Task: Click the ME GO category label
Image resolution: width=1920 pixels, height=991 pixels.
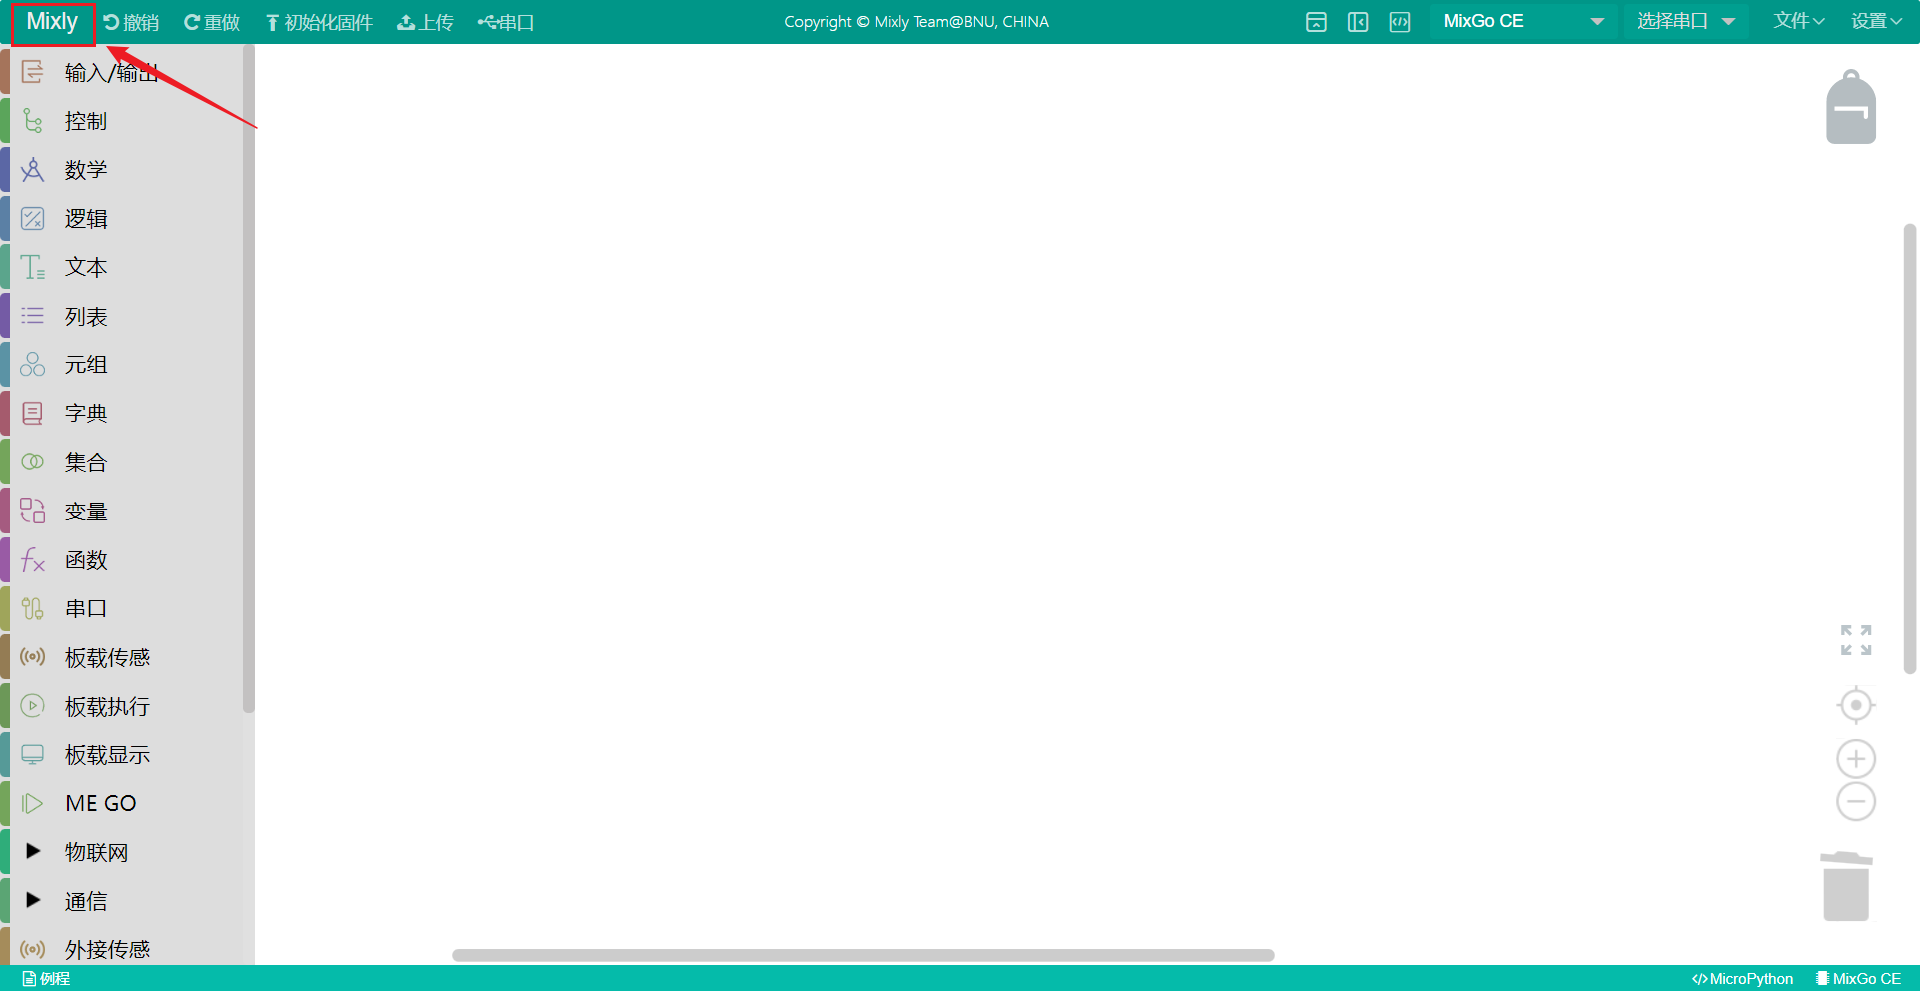Action: coord(101,803)
